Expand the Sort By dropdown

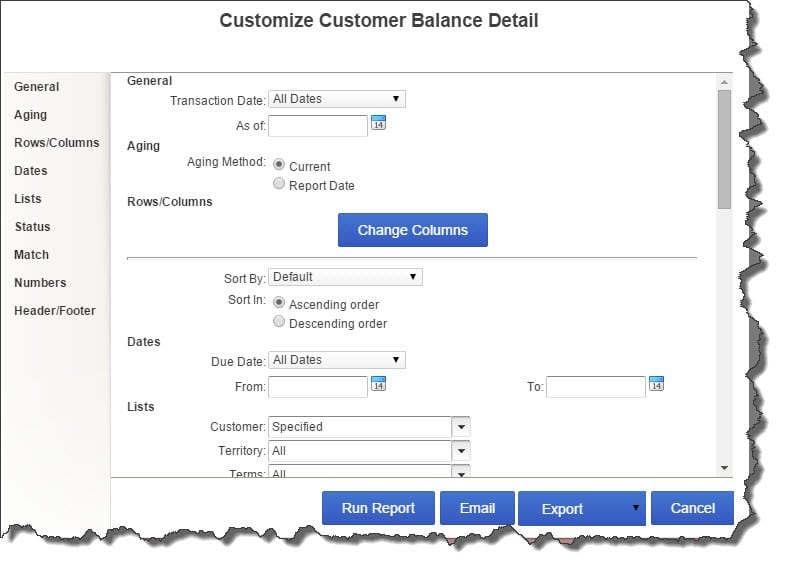[345, 277]
